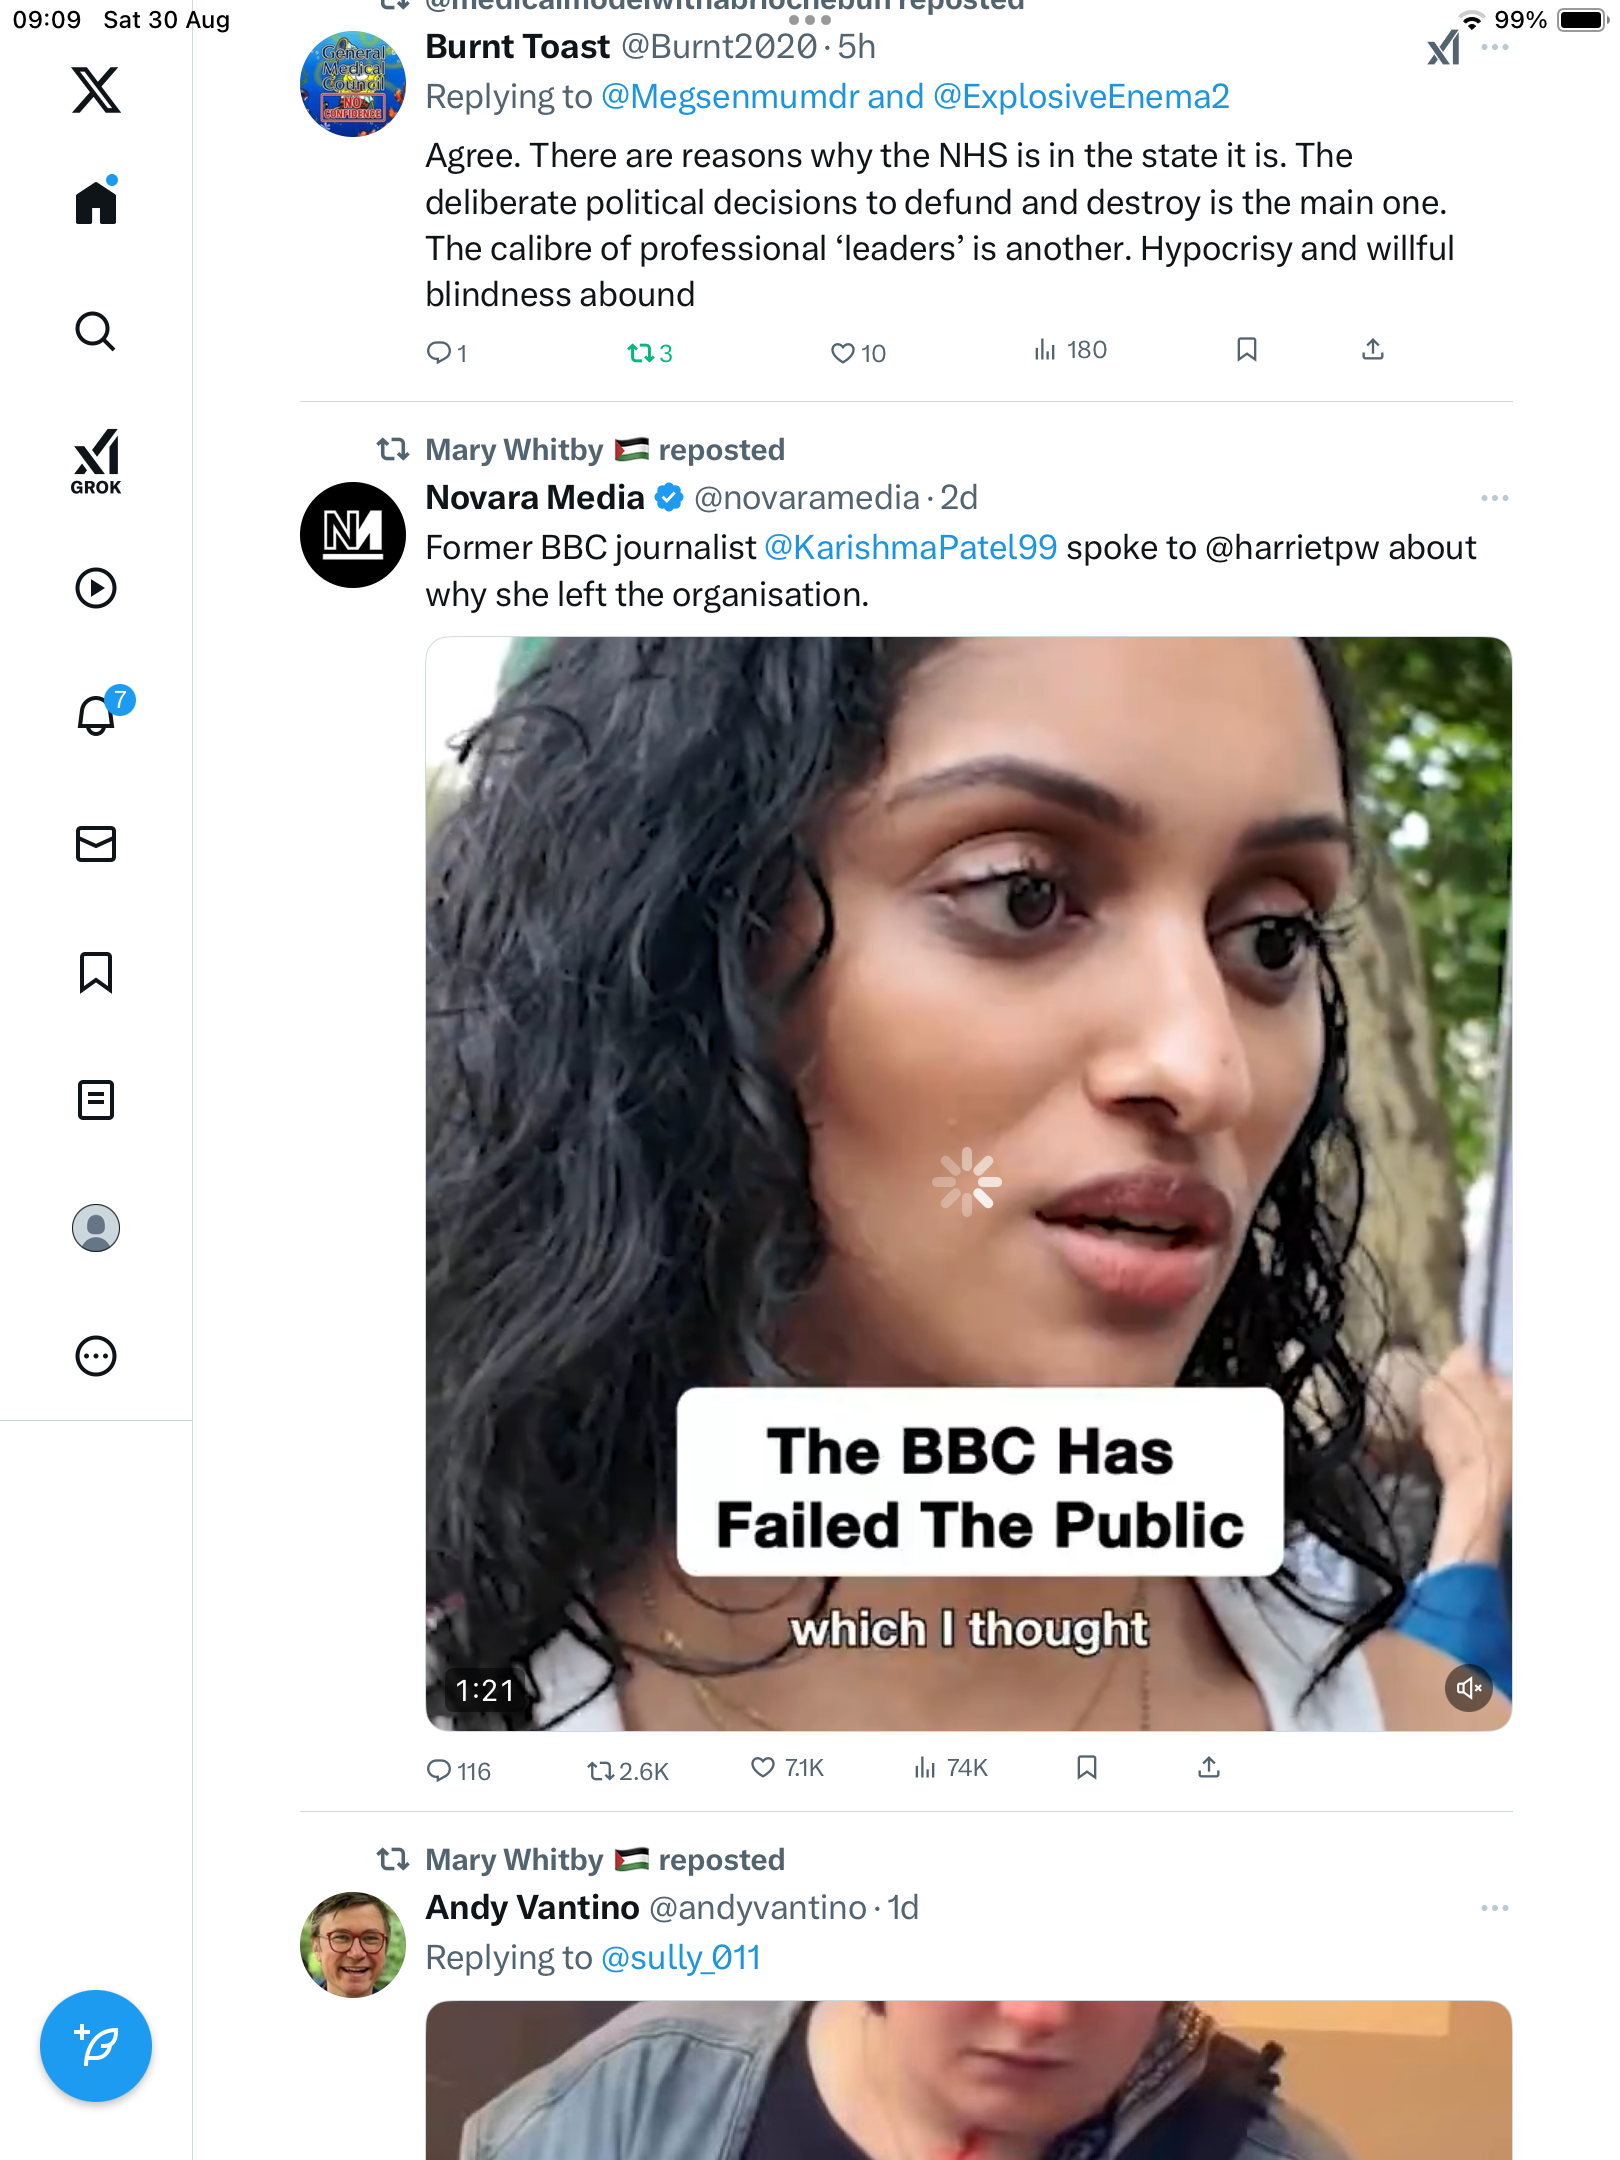Open the profile avatar in sidebar
Viewport: 1620px width, 2160px height.
click(x=96, y=1228)
